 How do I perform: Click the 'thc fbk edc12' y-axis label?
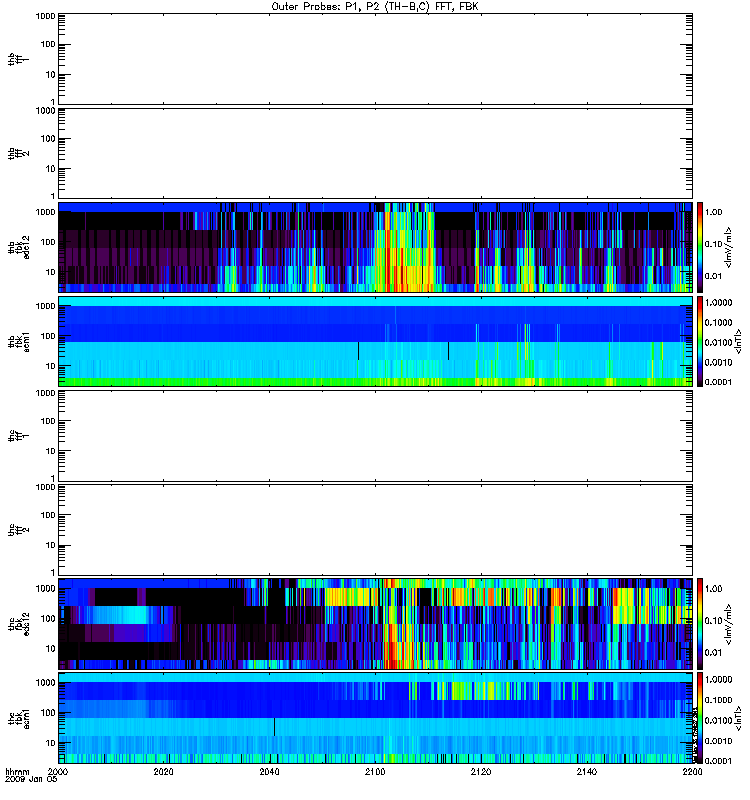click(x=19, y=624)
